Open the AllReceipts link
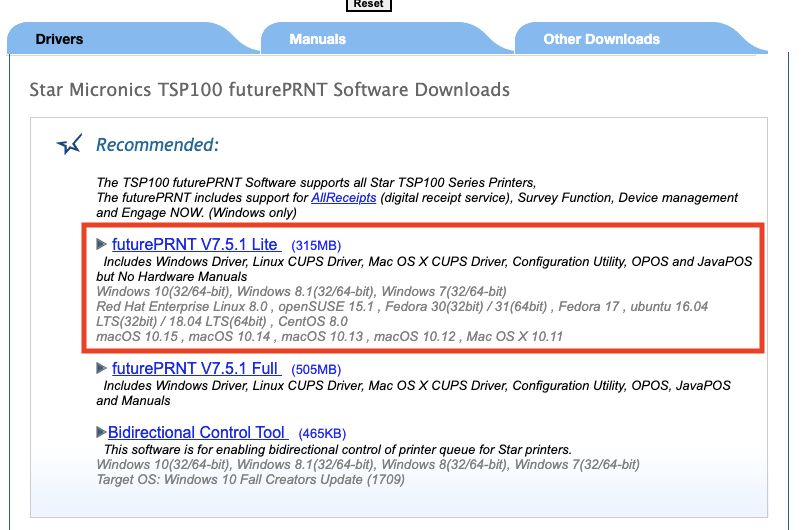The image size is (805, 530). [344, 198]
